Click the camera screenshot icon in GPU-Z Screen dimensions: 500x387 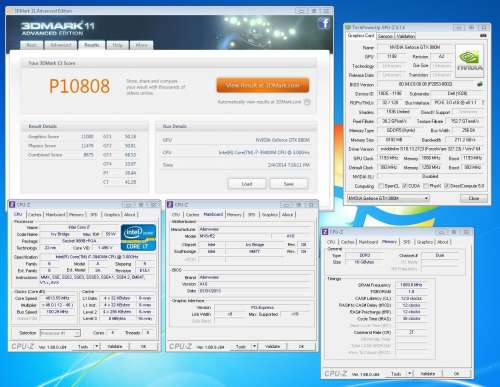coord(483,36)
